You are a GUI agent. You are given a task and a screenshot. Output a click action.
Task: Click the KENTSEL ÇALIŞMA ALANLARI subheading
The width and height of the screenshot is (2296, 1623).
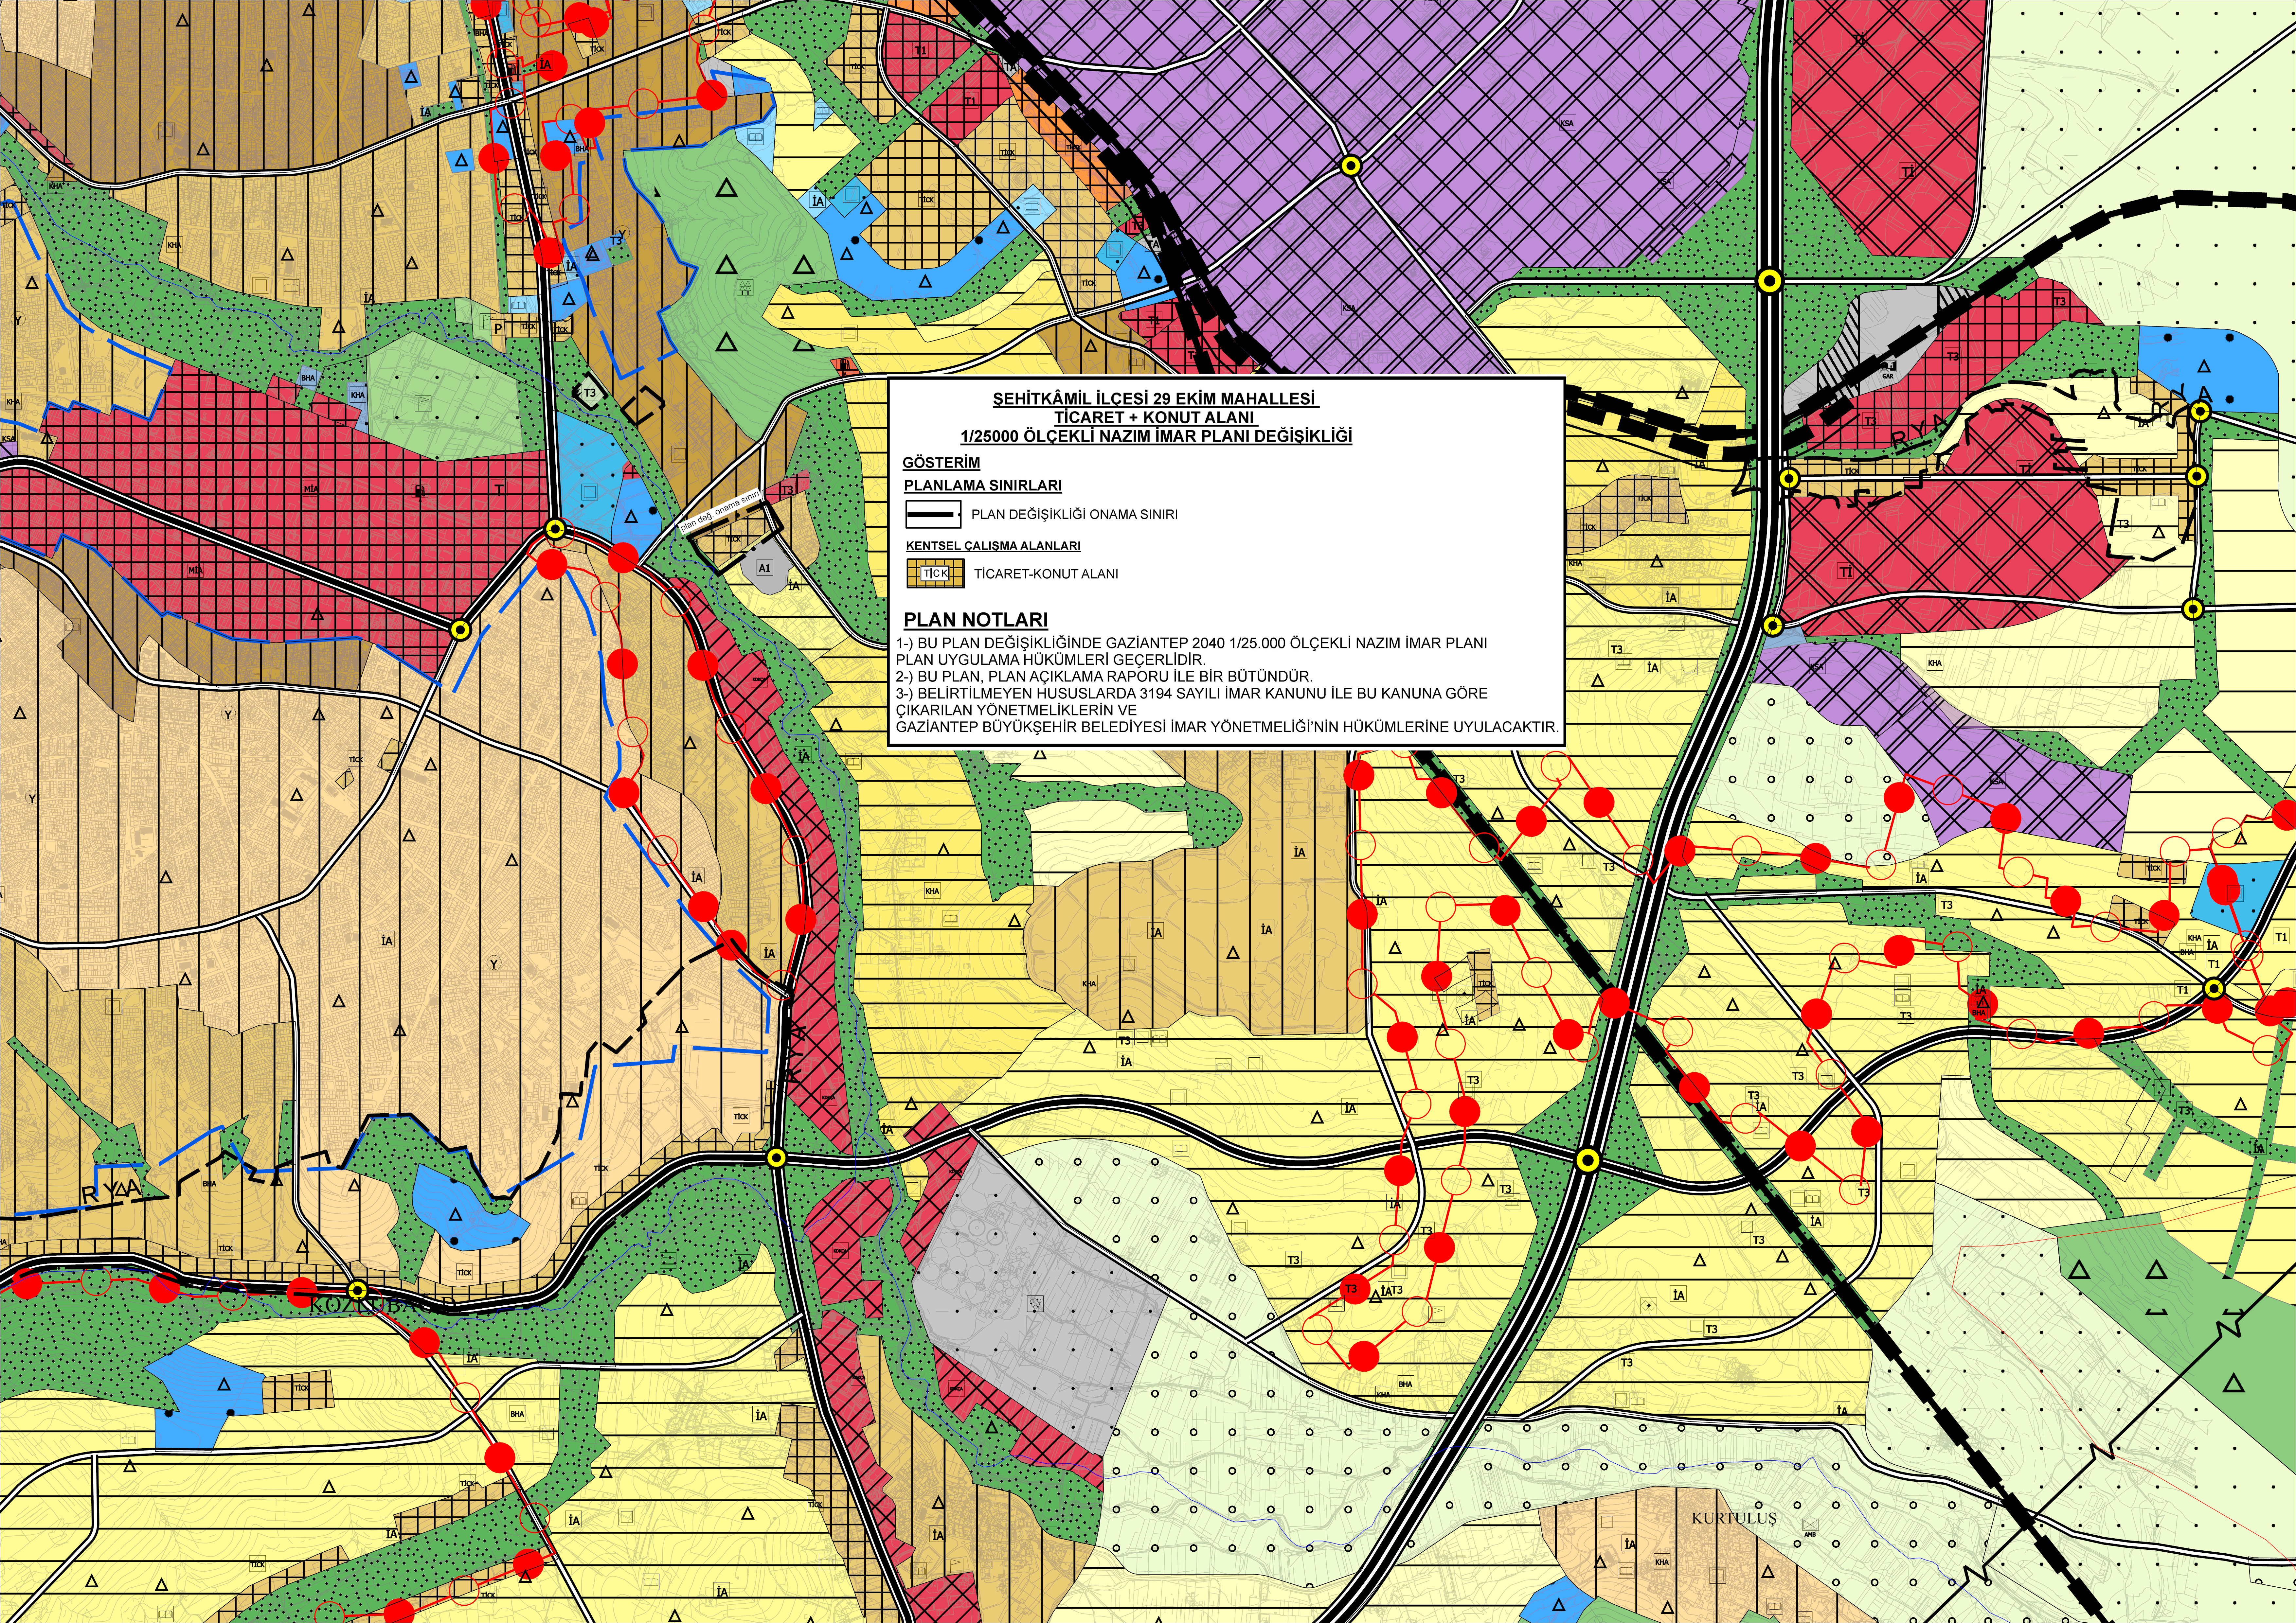[x=993, y=546]
